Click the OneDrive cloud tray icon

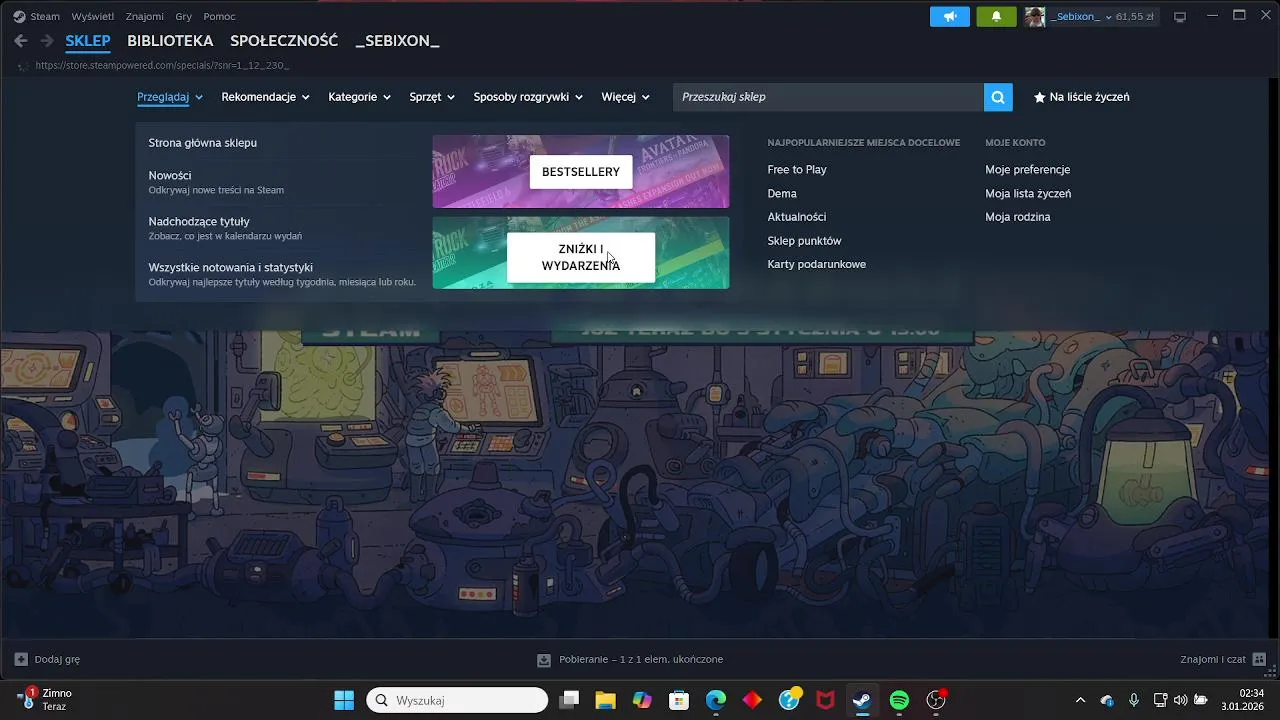(x=1107, y=700)
